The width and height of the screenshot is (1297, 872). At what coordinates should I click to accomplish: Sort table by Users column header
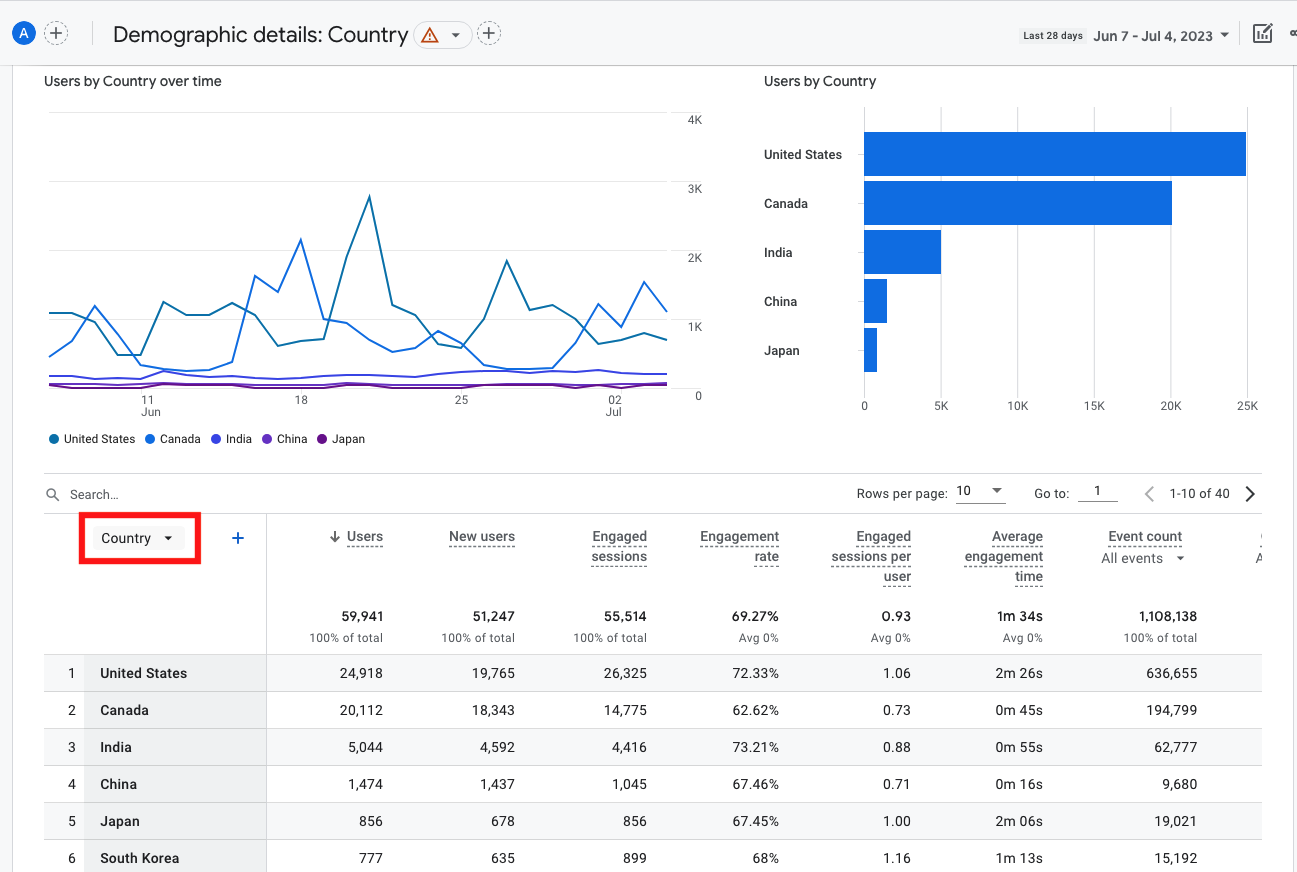point(364,537)
